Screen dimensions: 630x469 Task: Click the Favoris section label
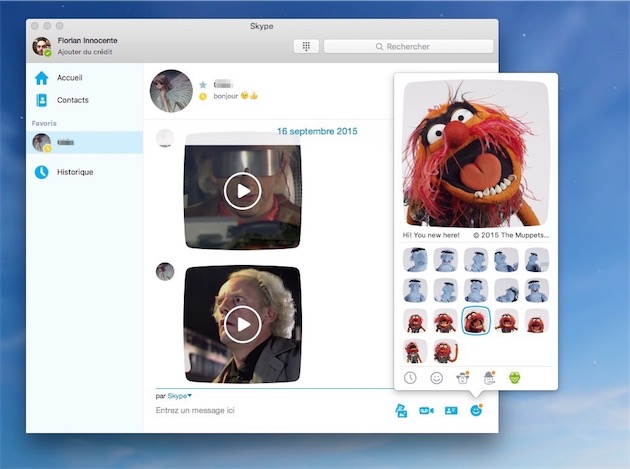click(44, 123)
